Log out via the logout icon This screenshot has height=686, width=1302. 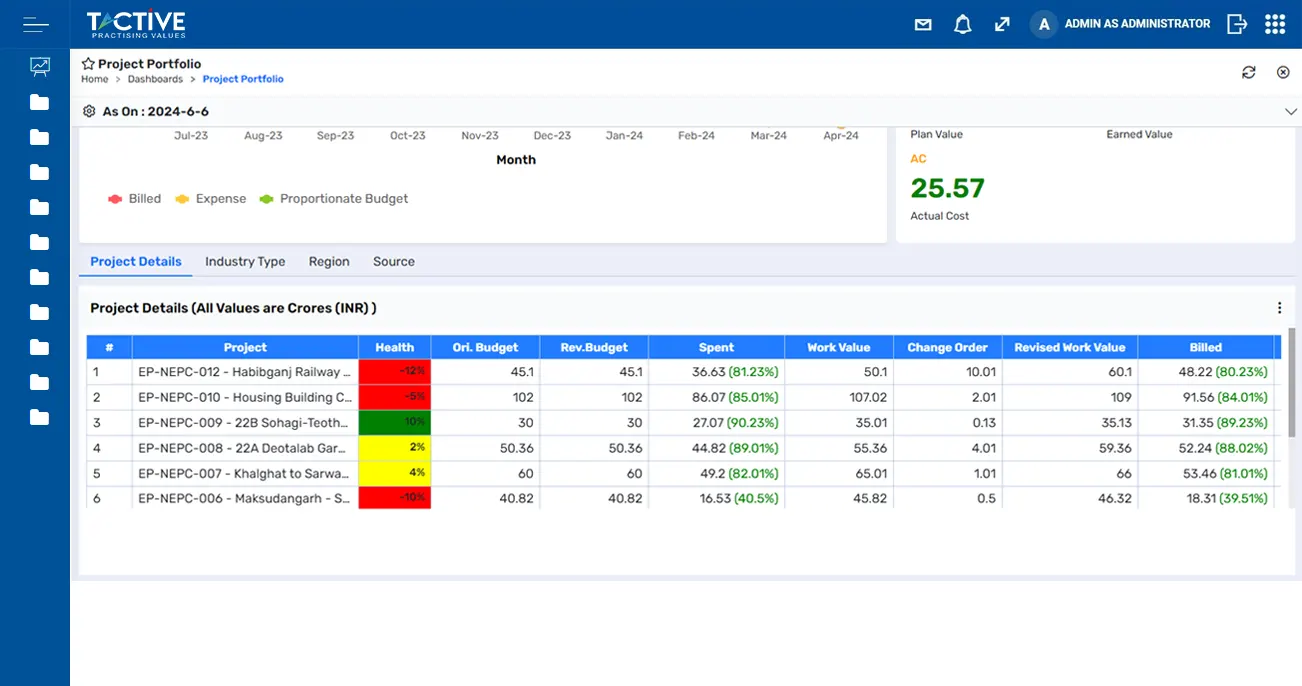1237,23
